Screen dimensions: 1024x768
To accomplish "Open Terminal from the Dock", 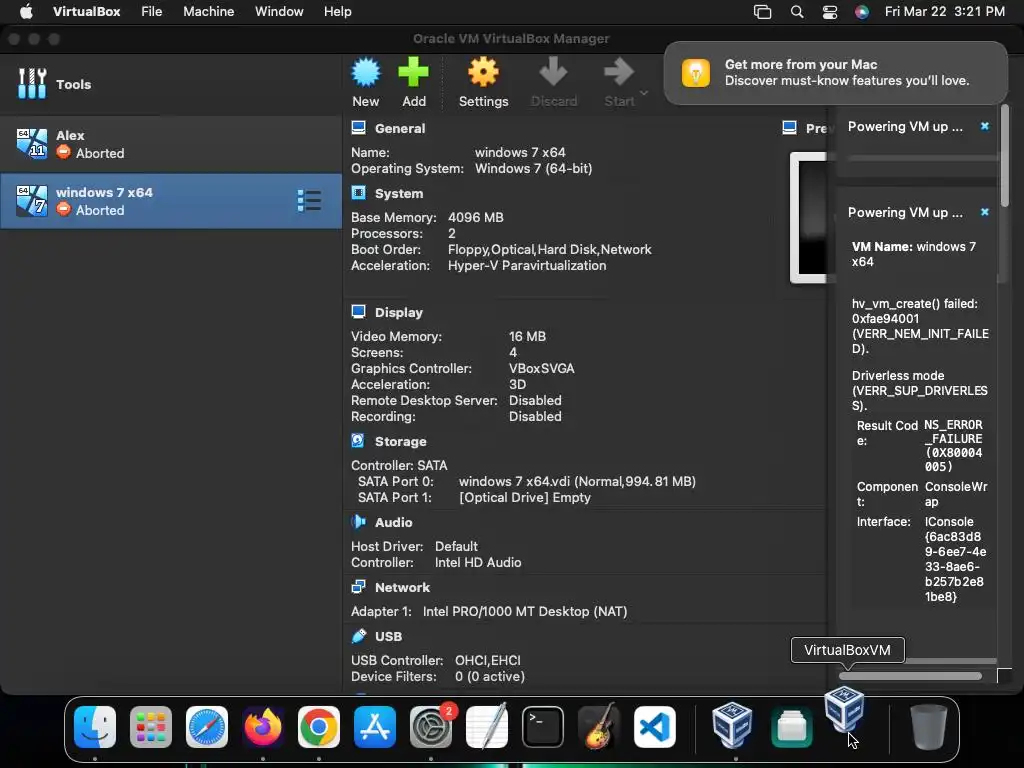I will 543,727.
